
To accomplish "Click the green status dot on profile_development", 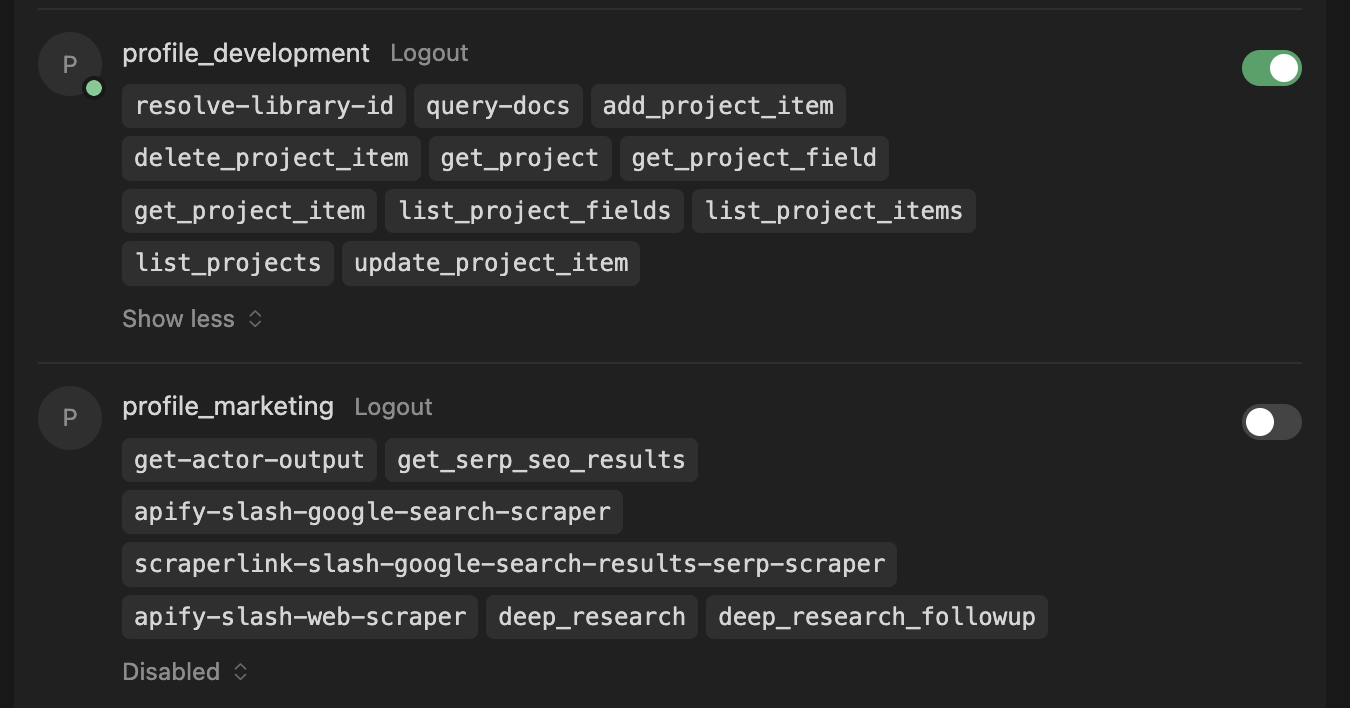I will pos(94,88).
